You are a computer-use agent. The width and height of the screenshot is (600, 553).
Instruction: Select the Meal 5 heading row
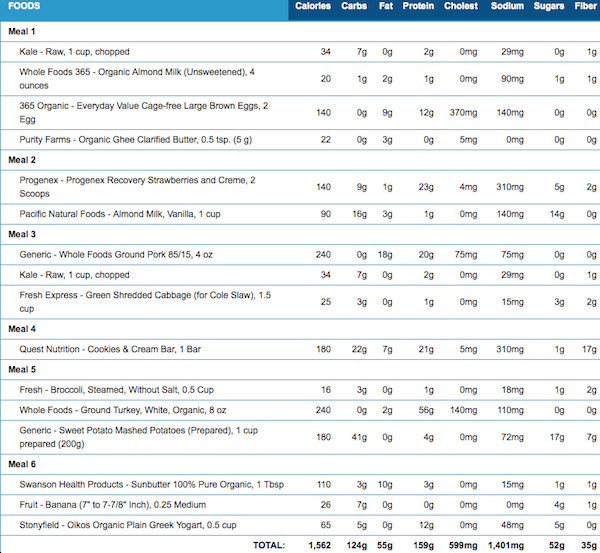click(300, 369)
